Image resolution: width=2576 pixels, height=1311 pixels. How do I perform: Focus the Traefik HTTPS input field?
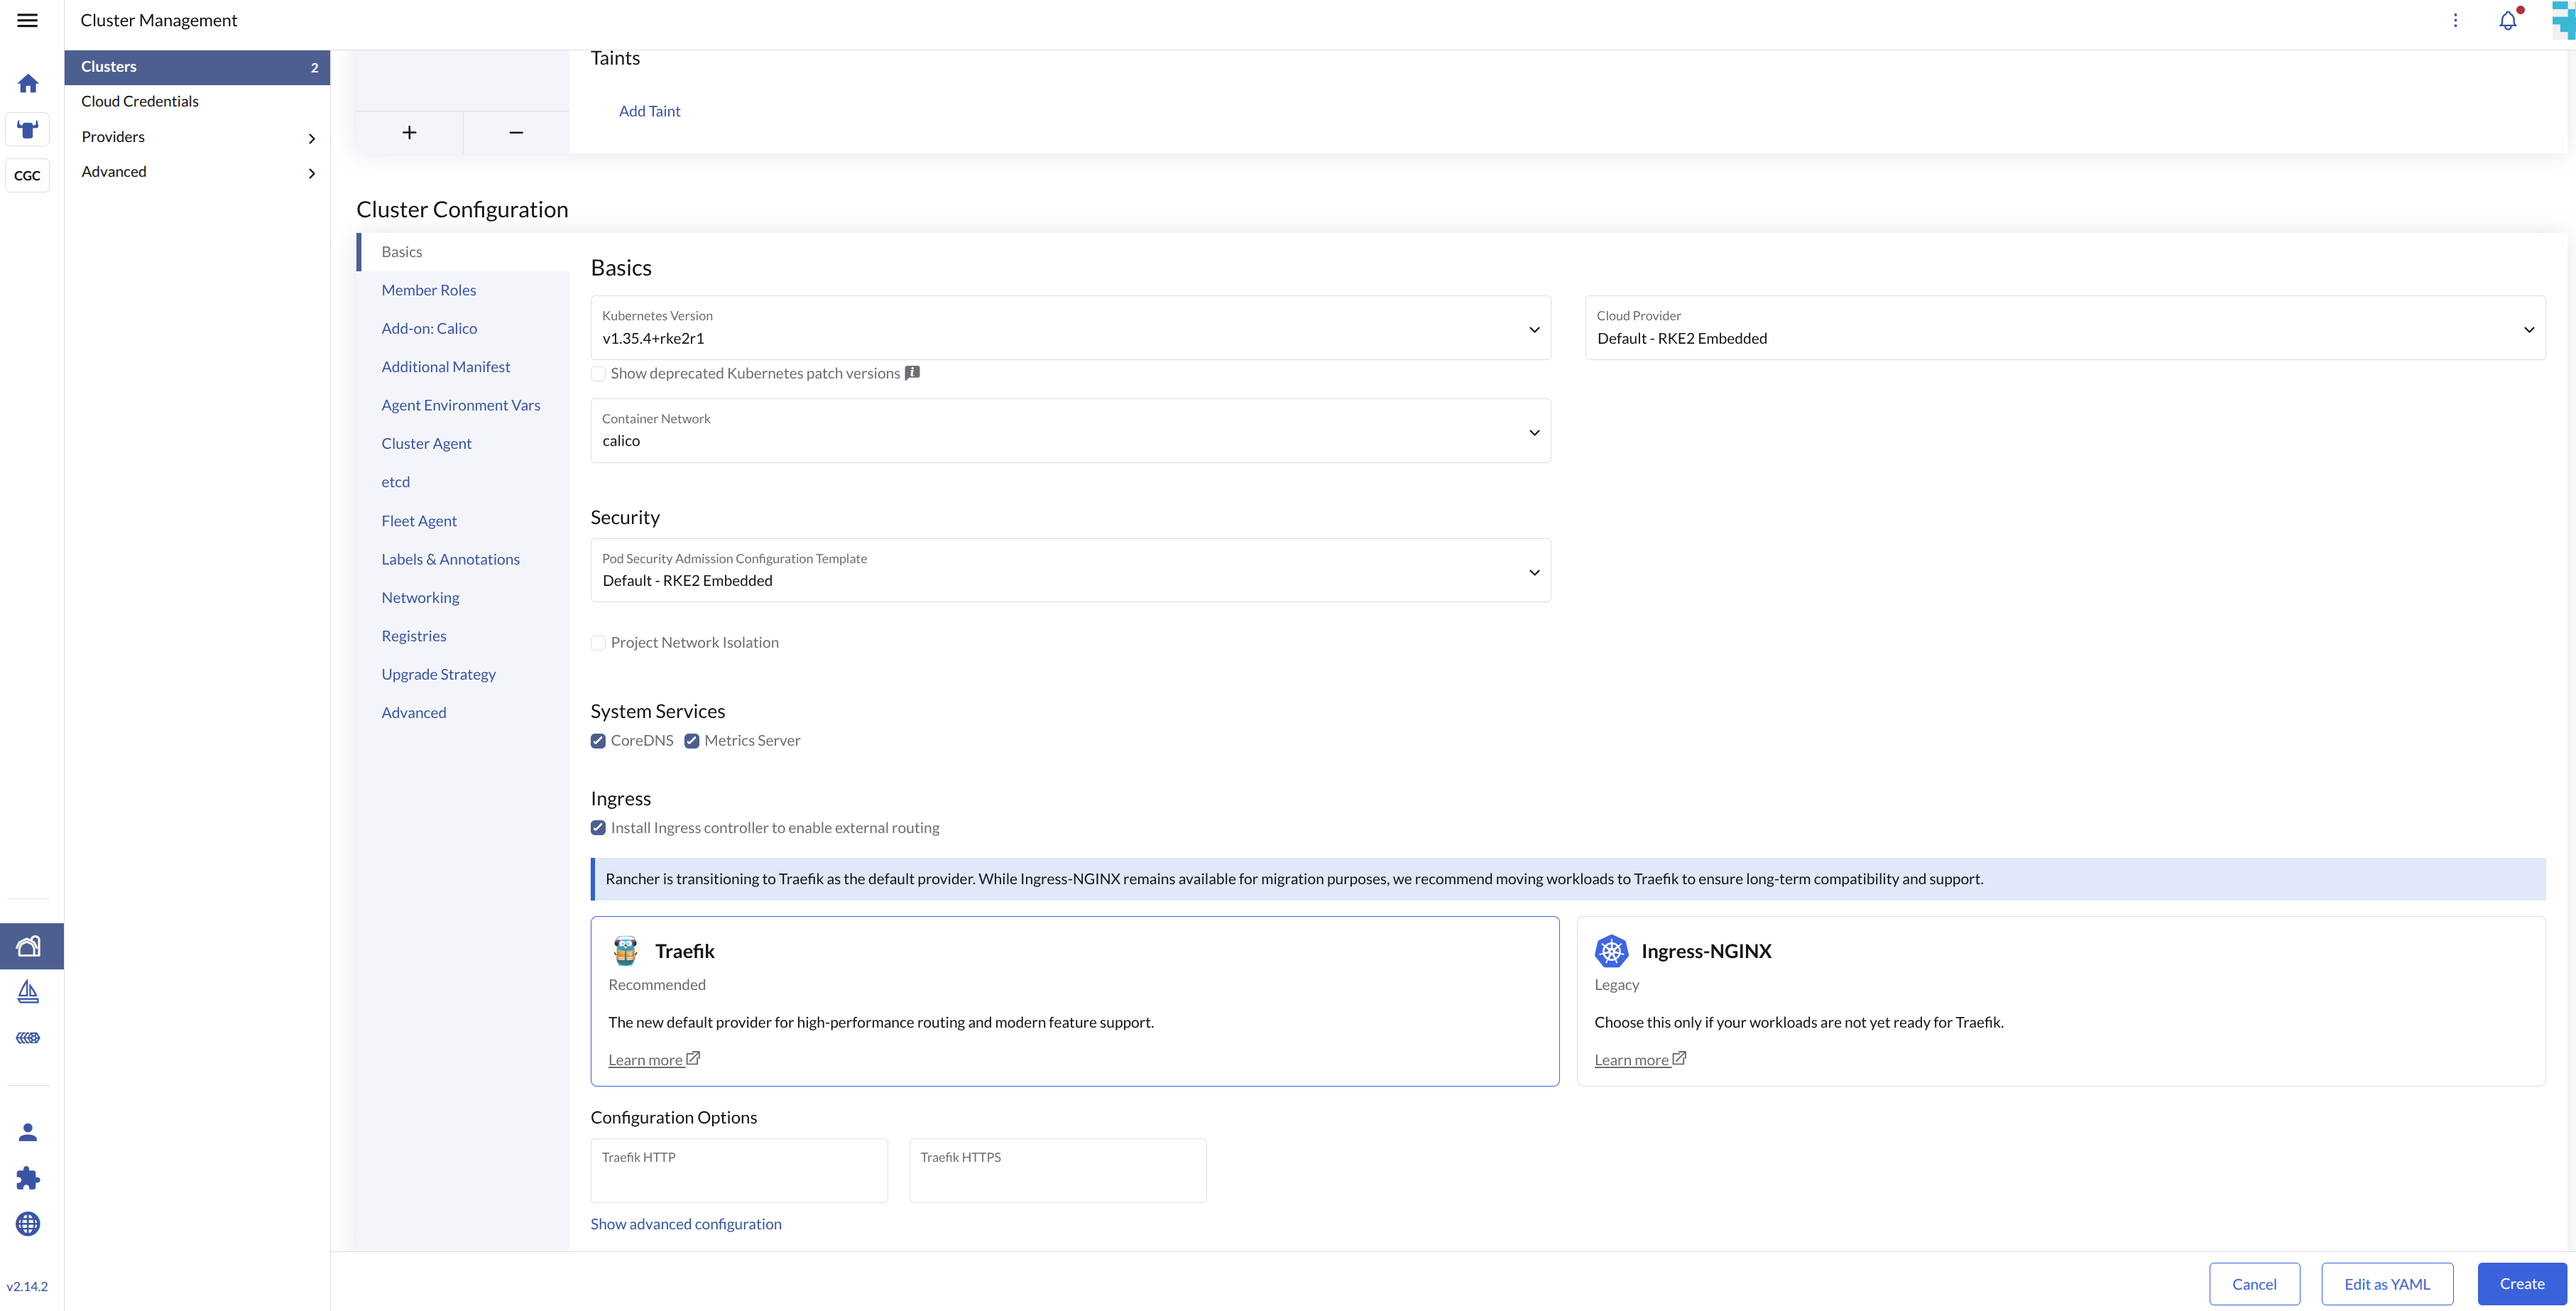click(x=1058, y=1170)
